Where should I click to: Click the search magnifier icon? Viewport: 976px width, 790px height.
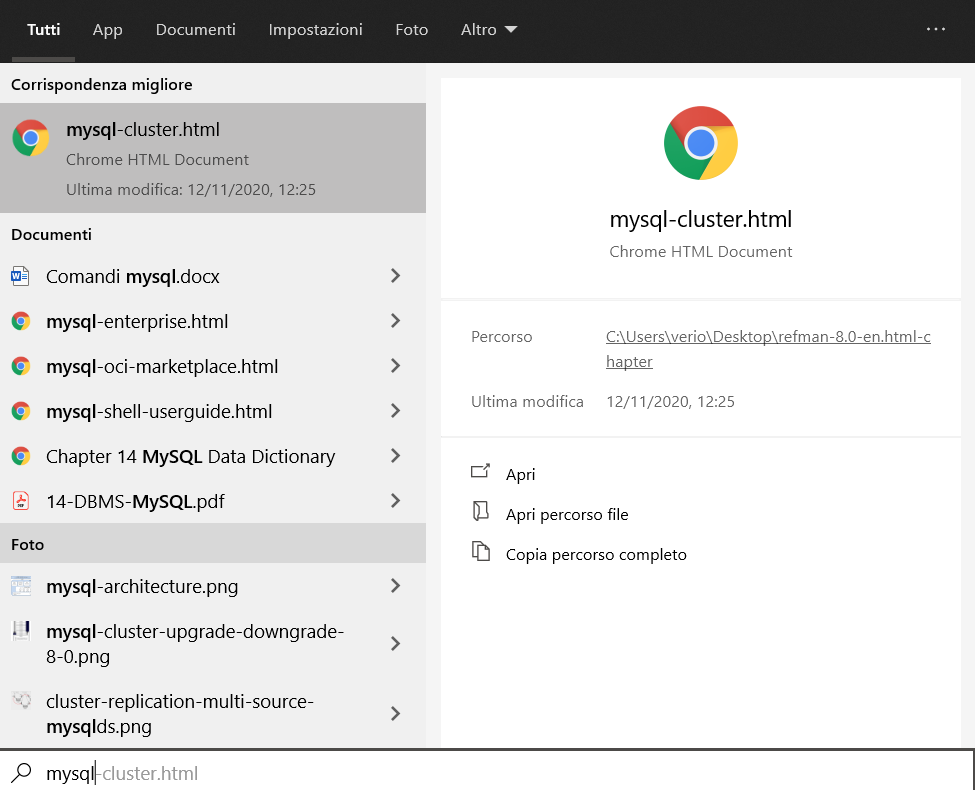[21, 773]
